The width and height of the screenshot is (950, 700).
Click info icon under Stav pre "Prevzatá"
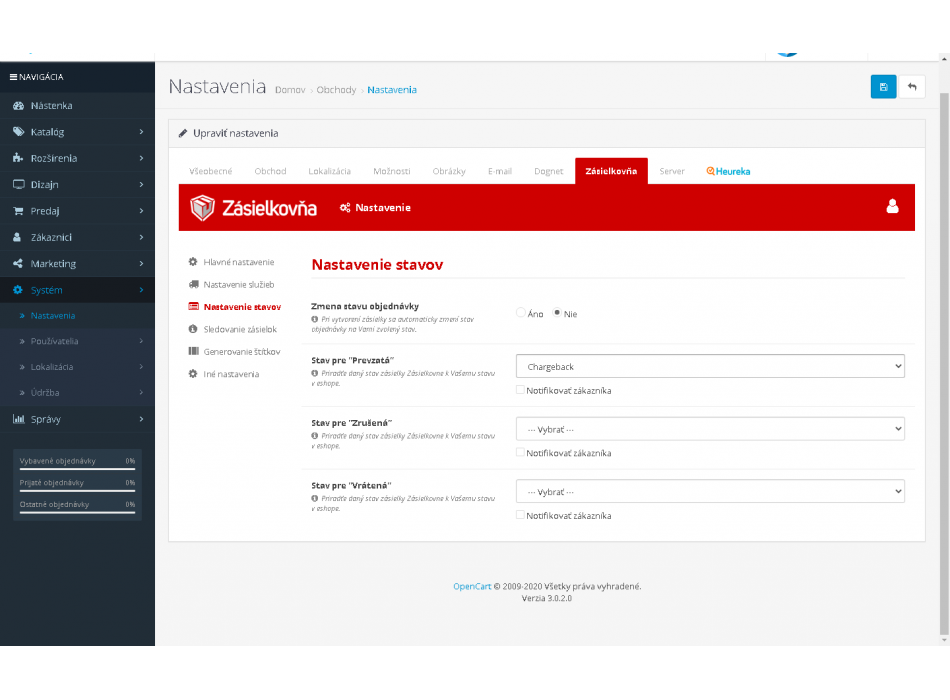coord(315,373)
